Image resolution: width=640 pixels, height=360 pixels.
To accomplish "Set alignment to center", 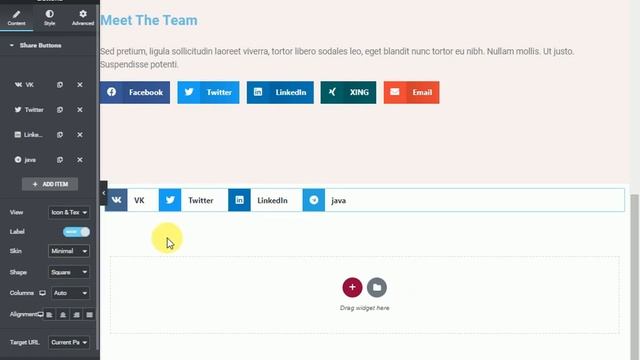I will [63, 315].
